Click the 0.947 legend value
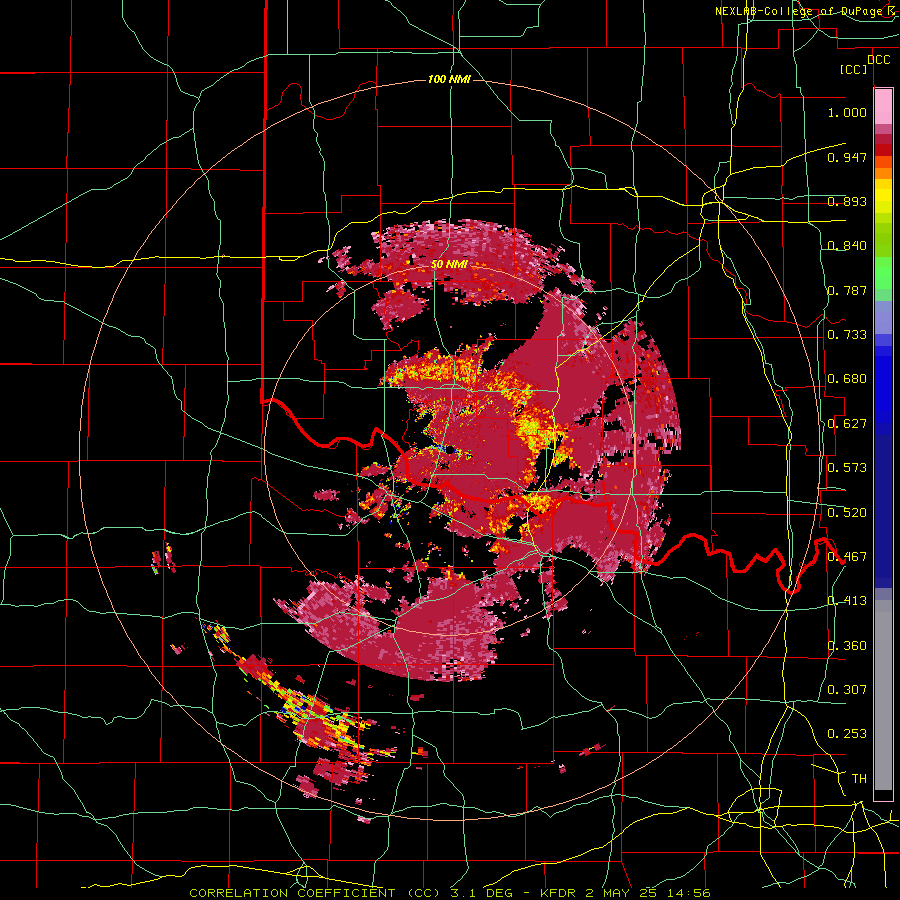 click(847, 157)
